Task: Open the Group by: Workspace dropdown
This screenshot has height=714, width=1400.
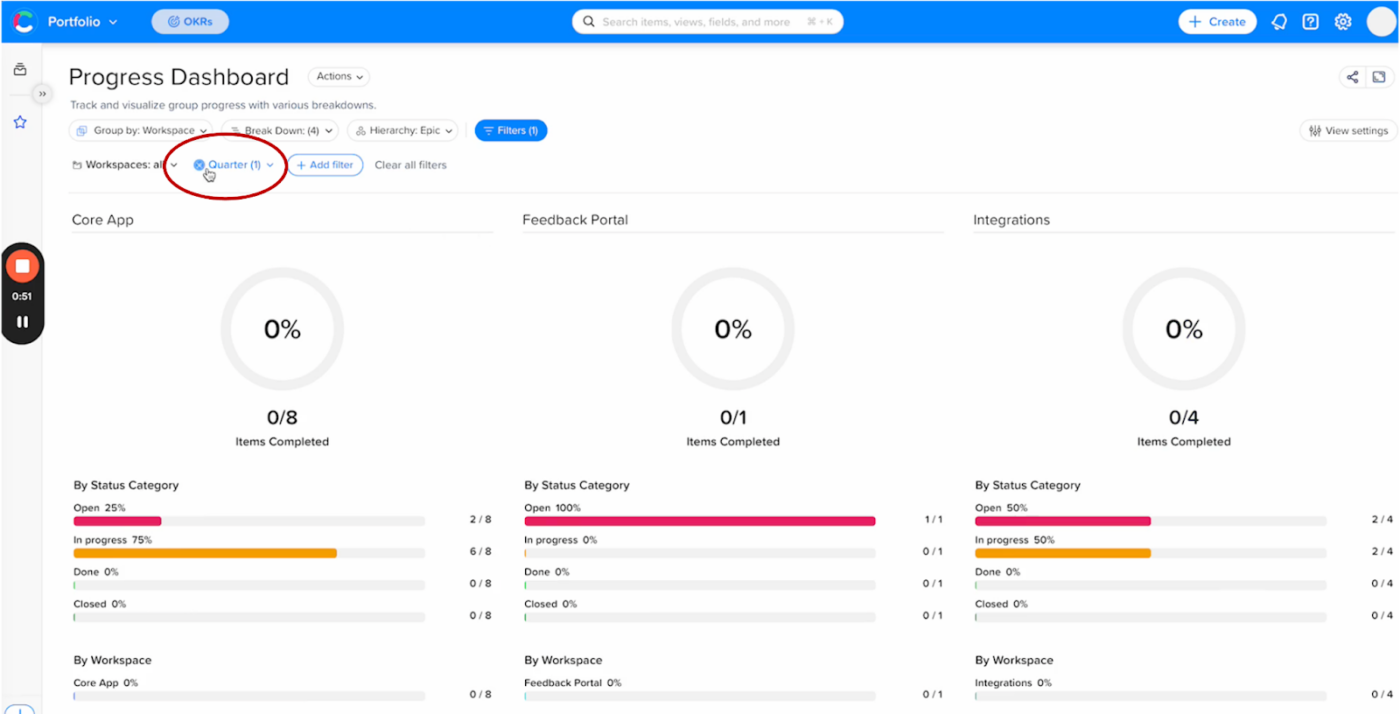Action: (140, 131)
